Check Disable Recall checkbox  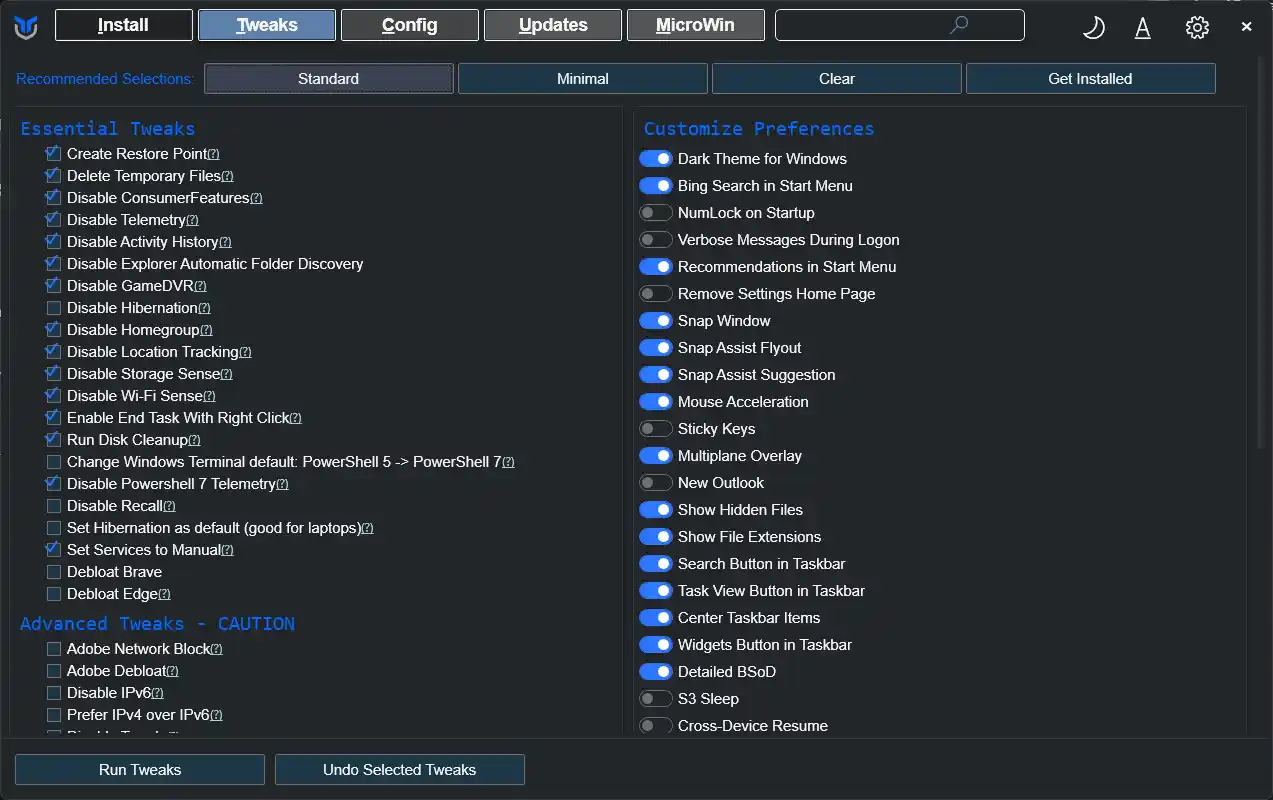54,506
